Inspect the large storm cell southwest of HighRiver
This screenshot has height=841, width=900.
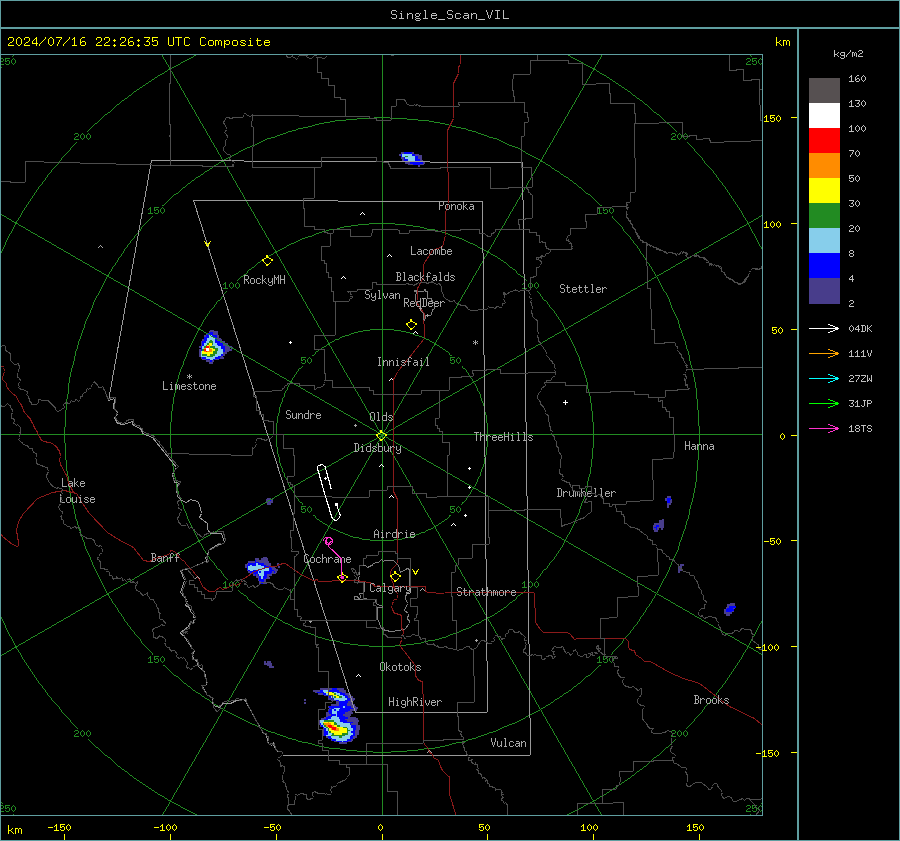(x=338, y=716)
